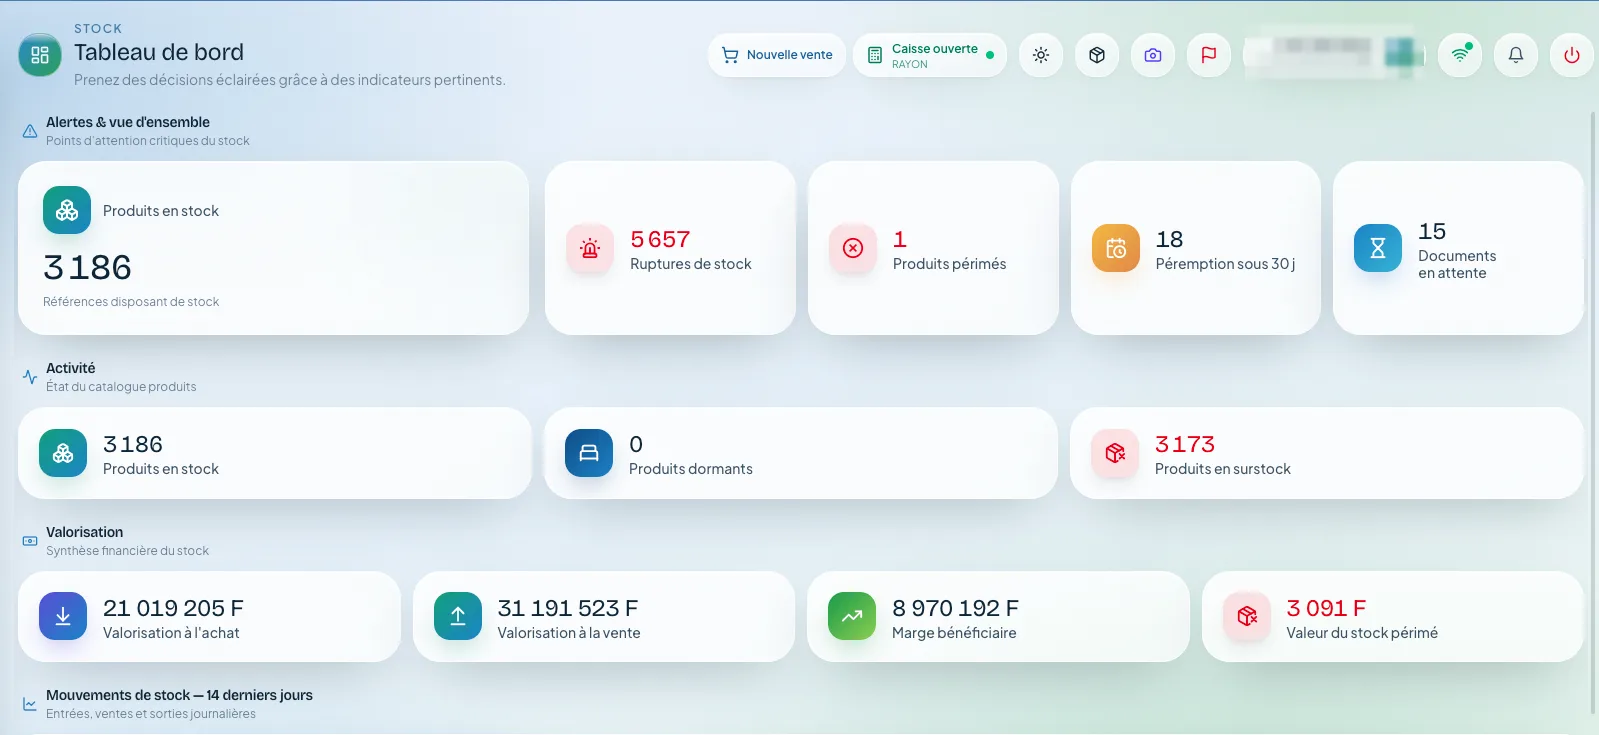
Task: Click the Produits en stock cubes icon in large card
Action: pyautogui.click(x=67, y=210)
